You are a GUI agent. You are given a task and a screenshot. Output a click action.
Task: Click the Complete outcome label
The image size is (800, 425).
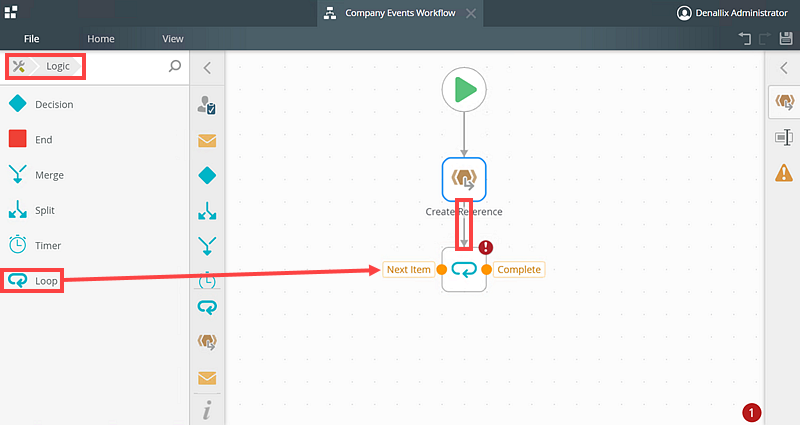(x=519, y=269)
